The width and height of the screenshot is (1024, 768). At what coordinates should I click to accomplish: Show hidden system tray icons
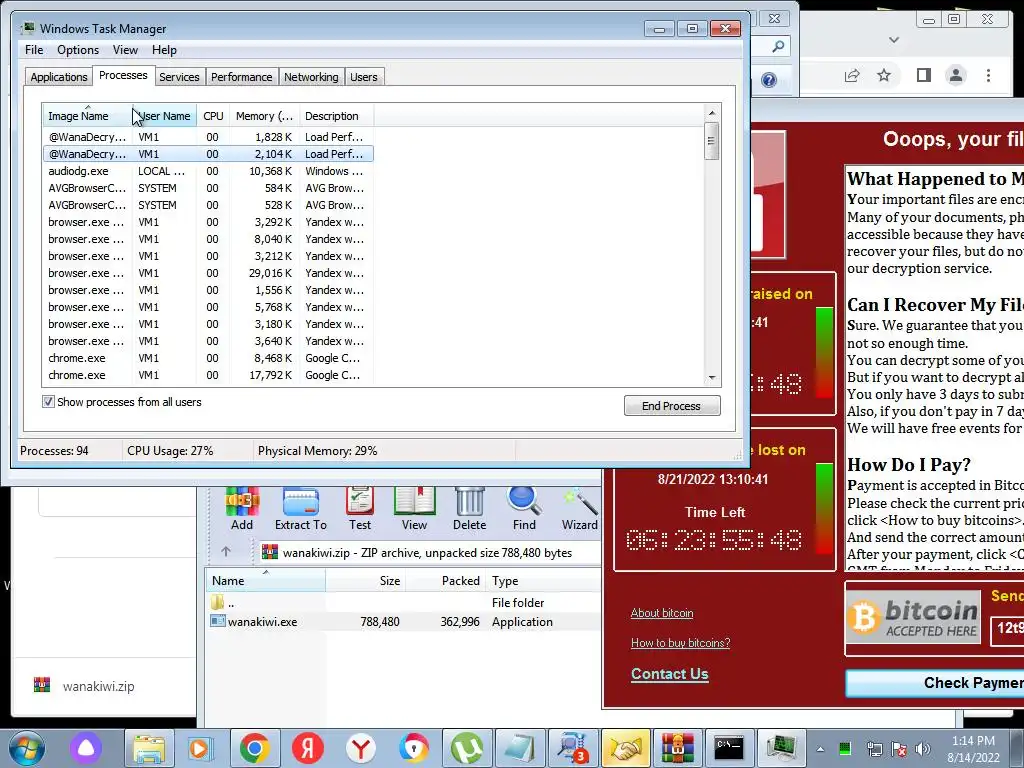[820, 749]
